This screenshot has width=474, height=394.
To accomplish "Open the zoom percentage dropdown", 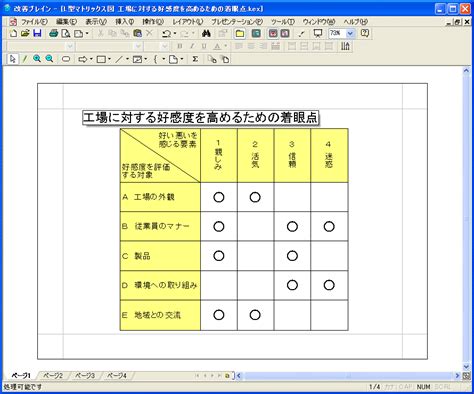I will [x=350, y=33].
